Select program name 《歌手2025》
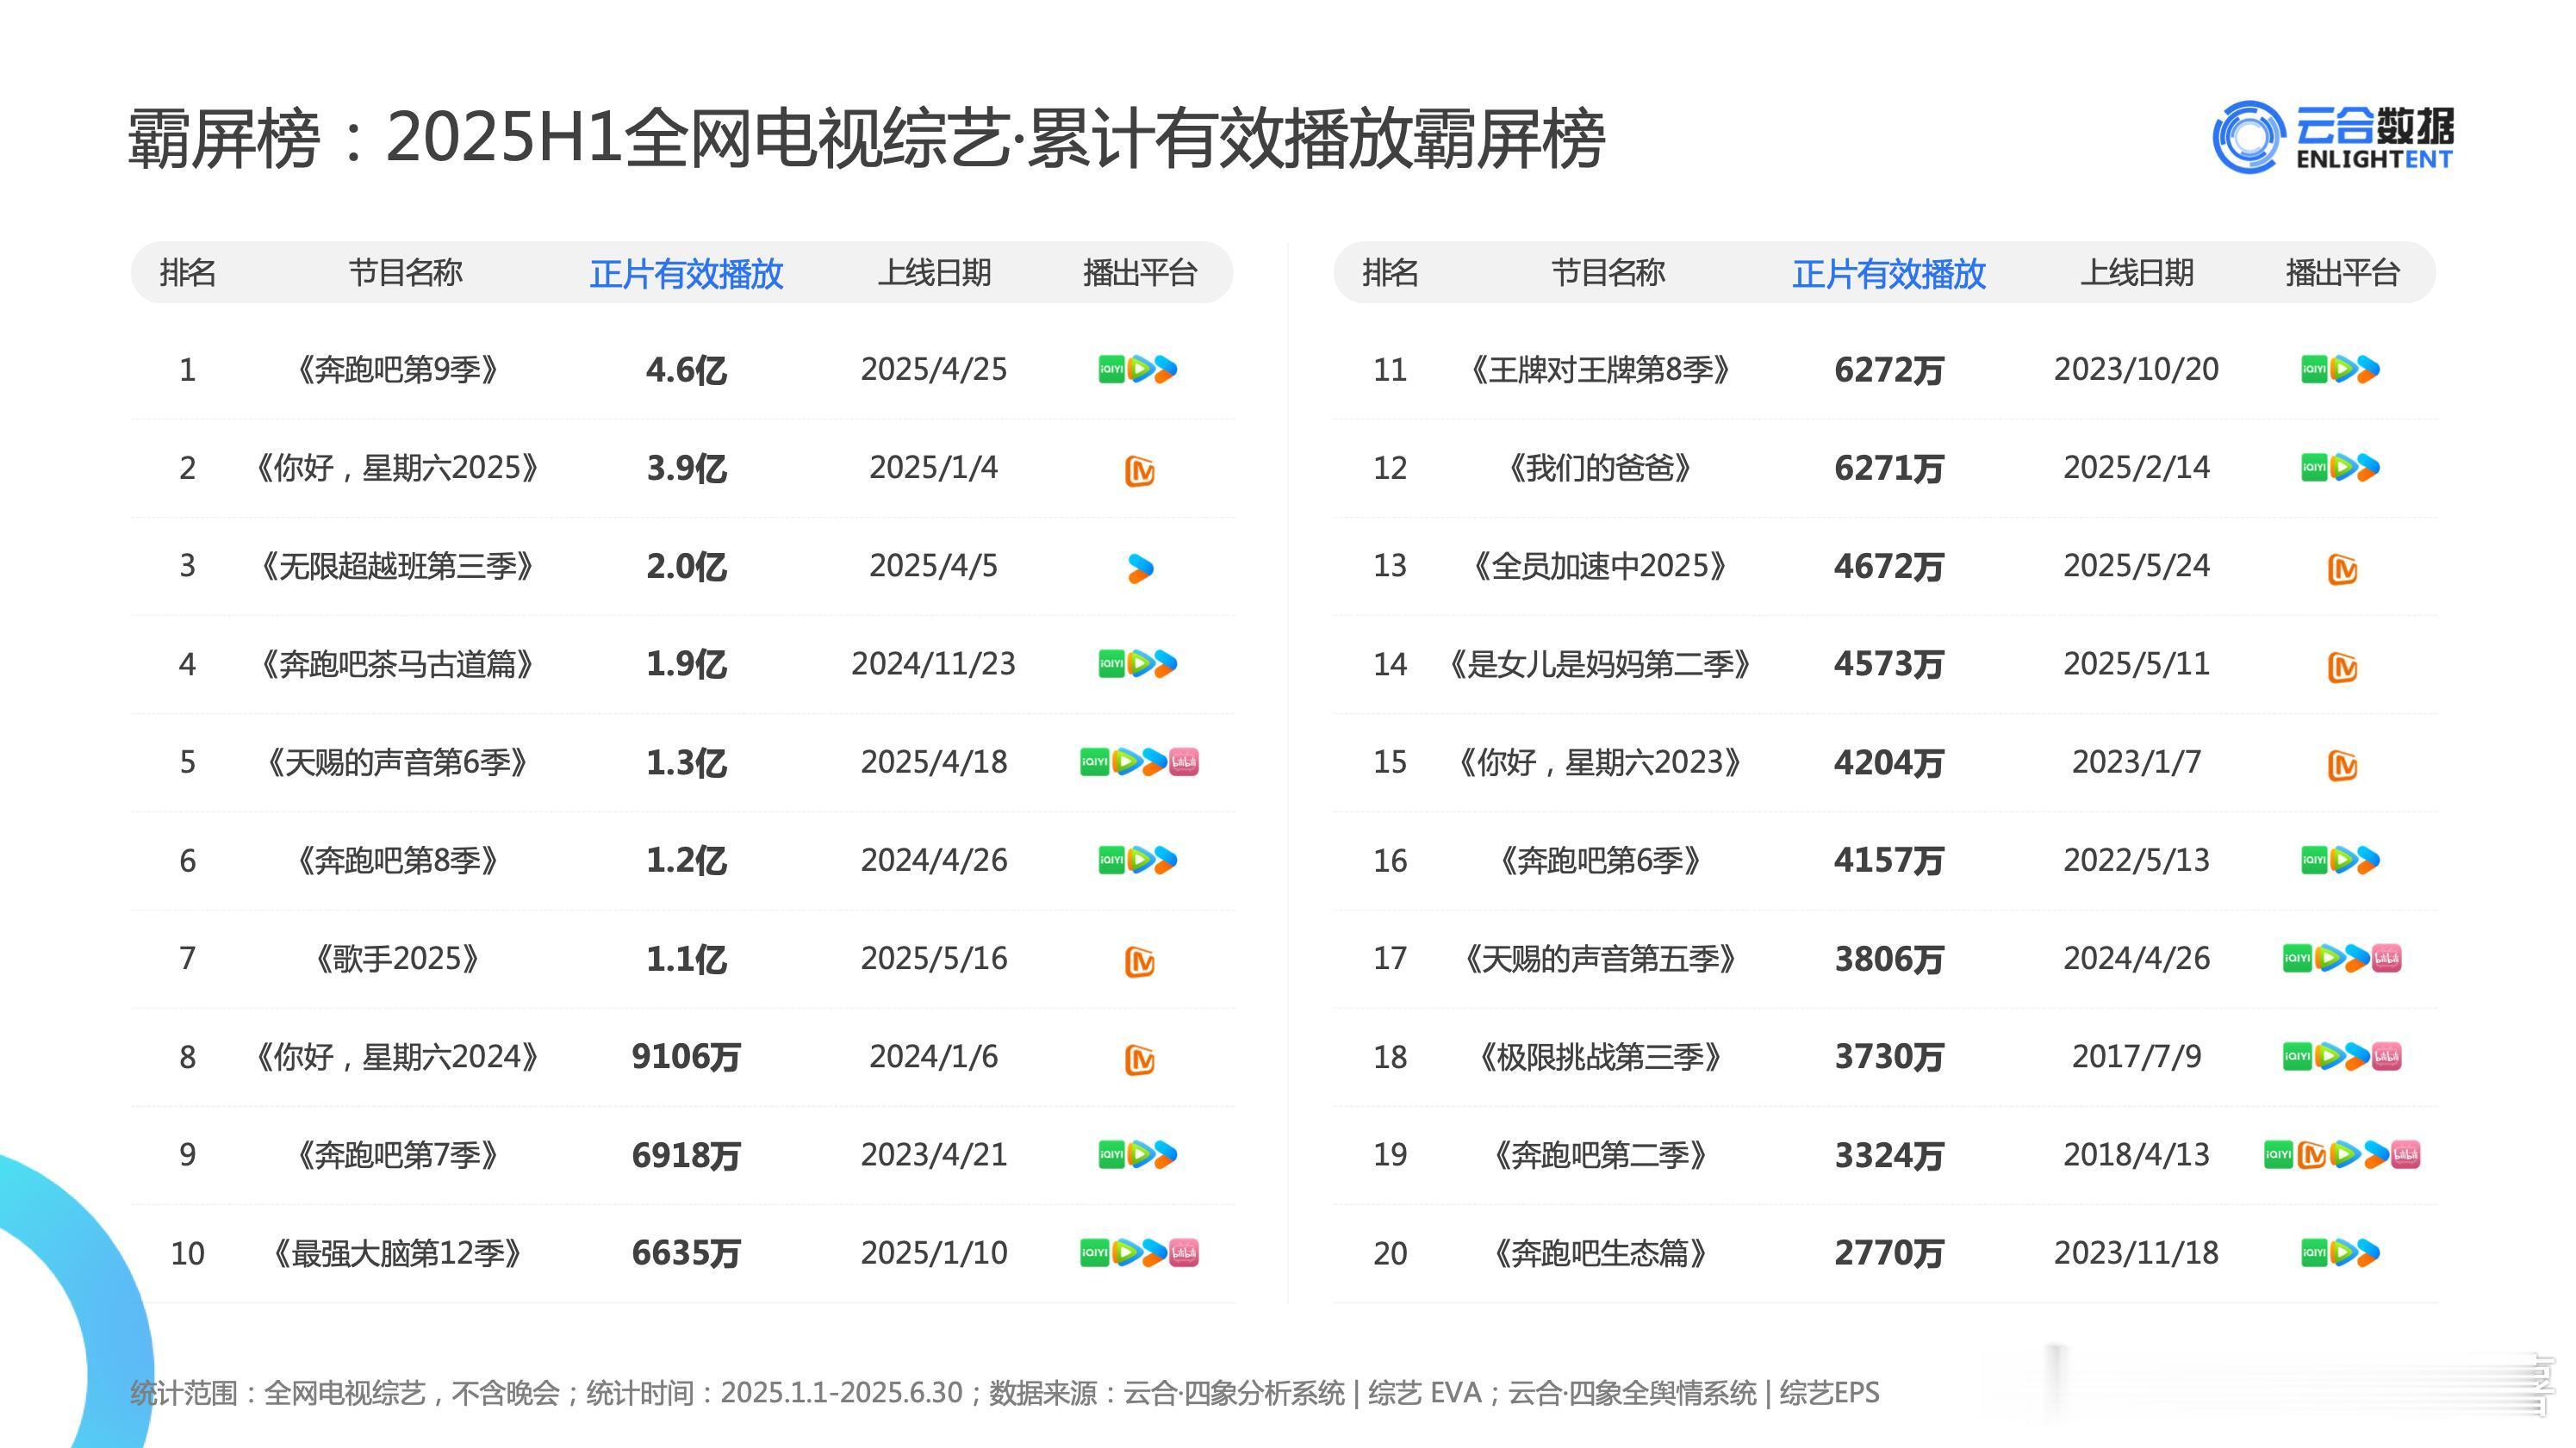This screenshot has height=1448, width=2576. (x=397, y=959)
